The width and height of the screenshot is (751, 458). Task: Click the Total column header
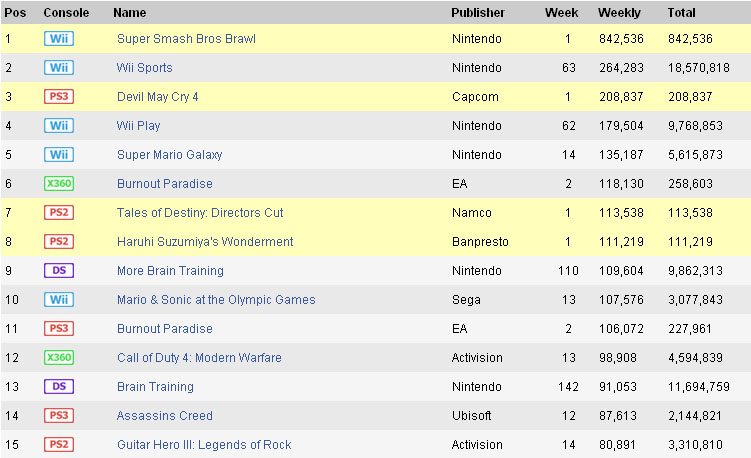pos(681,13)
